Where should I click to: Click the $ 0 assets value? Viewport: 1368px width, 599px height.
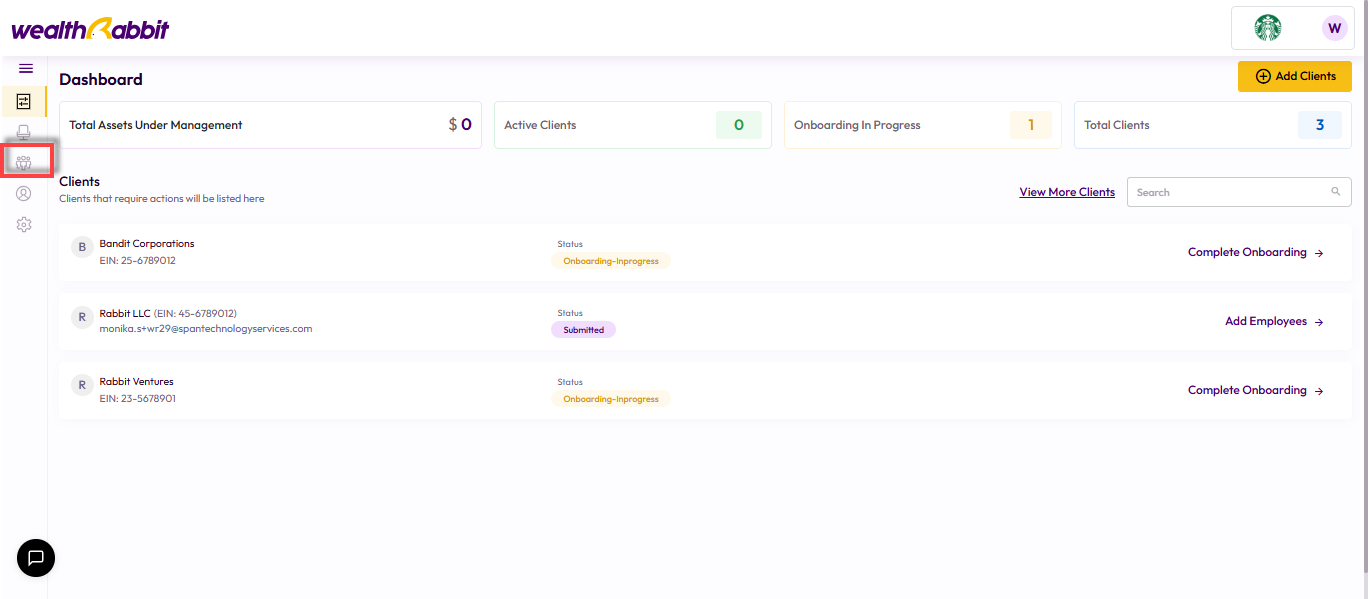460,125
